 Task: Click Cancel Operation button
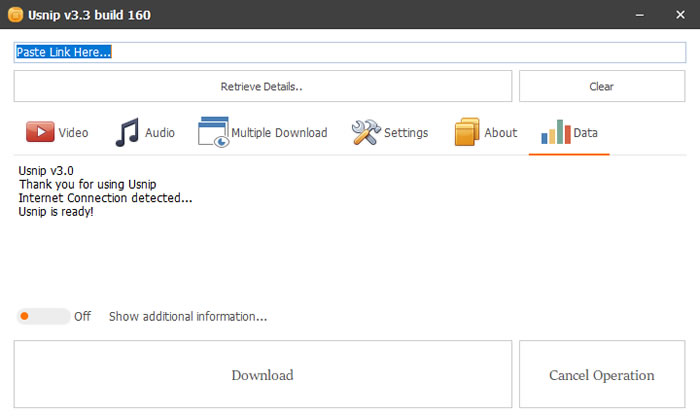click(x=602, y=374)
